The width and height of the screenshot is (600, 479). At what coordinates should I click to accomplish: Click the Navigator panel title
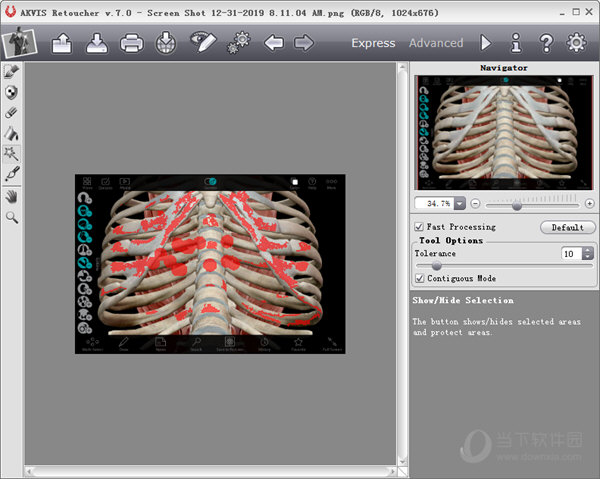click(504, 68)
